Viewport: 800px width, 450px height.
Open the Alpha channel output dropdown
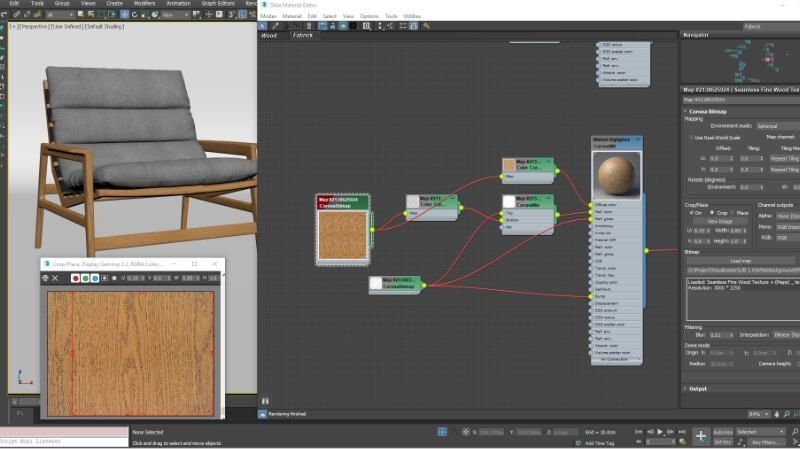point(788,216)
